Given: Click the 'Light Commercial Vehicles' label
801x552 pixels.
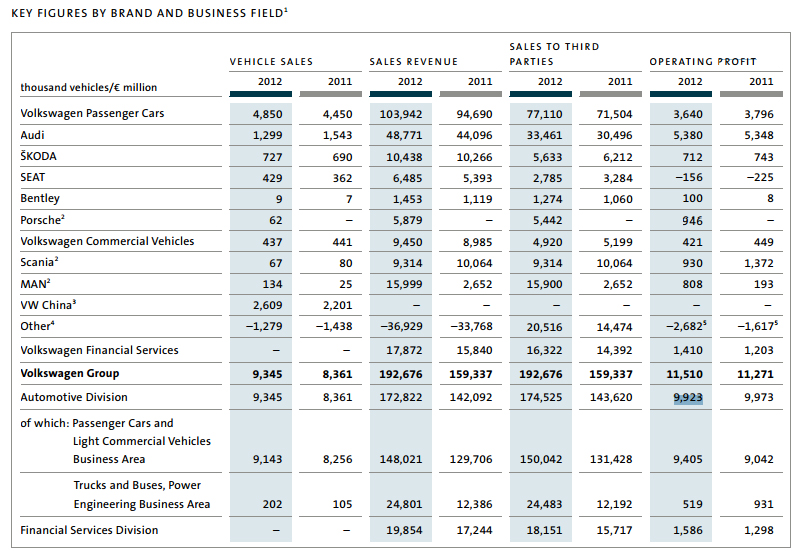Looking at the screenshot, I should [142, 441].
